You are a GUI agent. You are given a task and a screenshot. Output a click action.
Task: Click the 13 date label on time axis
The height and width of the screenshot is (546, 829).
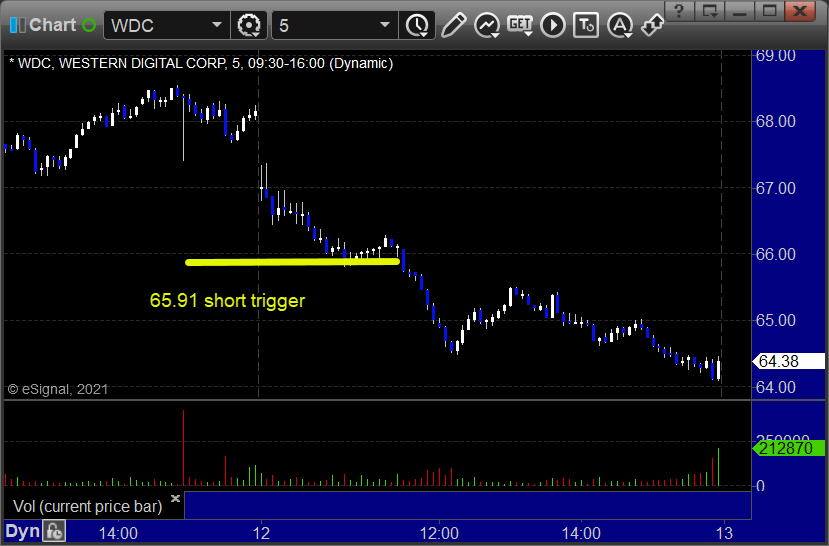tap(724, 533)
